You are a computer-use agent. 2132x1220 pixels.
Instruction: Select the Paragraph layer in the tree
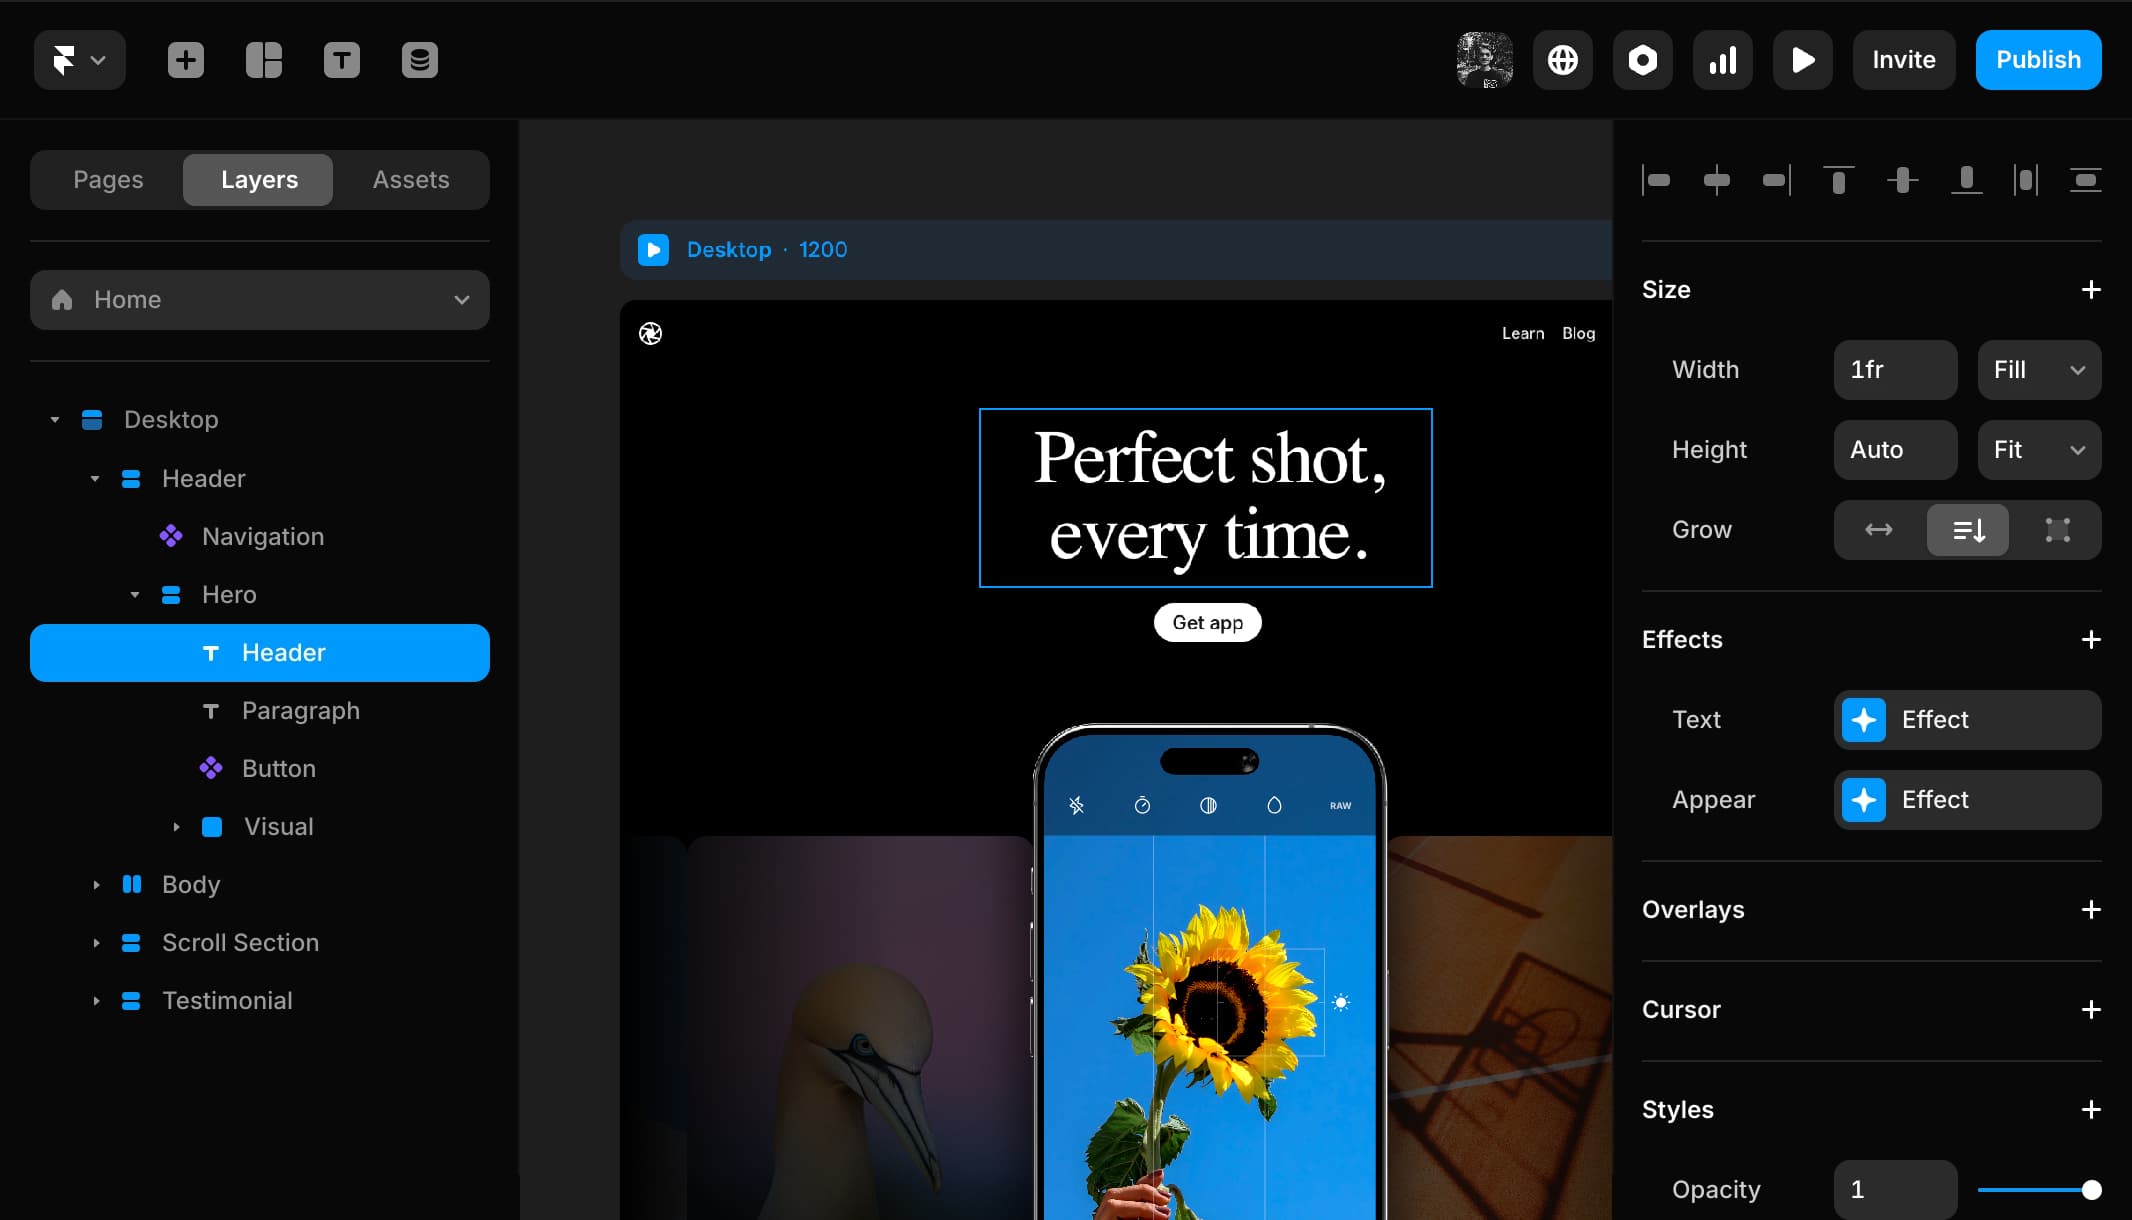(x=300, y=711)
